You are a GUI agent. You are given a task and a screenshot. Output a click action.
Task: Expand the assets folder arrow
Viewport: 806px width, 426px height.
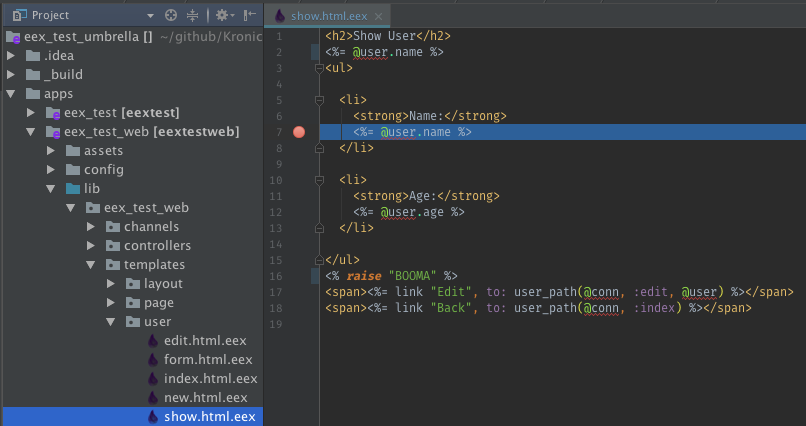pos(51,150)
